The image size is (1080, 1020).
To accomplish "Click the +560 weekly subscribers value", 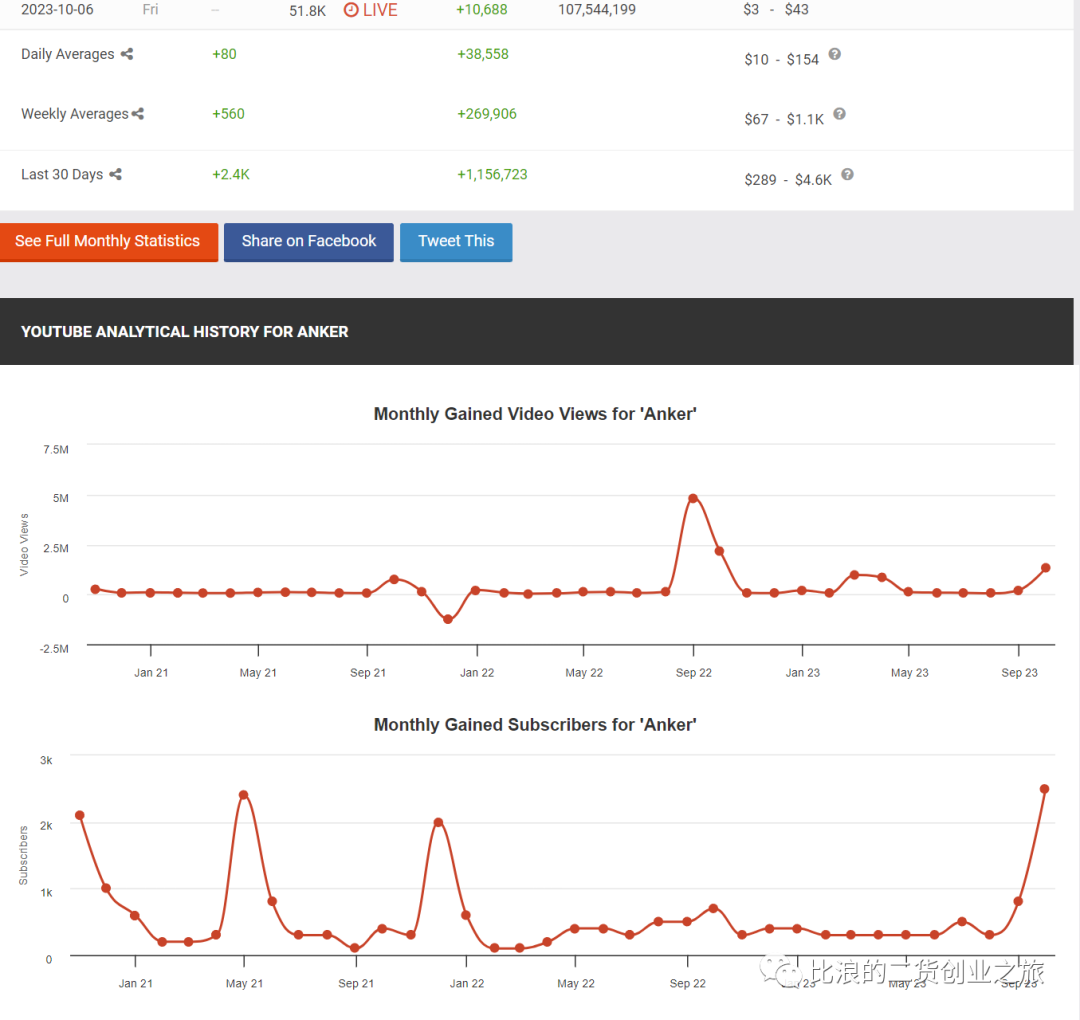I will pyautogui.click(x=228, y=114).
